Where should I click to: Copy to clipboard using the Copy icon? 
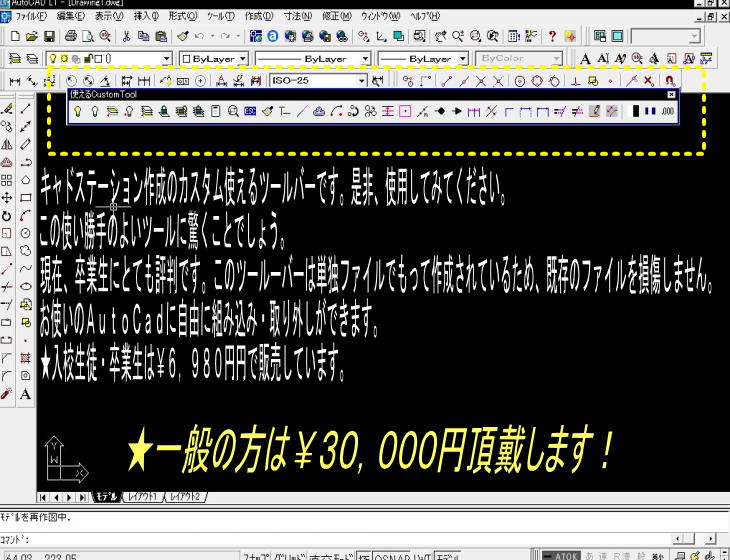(x=143, y=36)
